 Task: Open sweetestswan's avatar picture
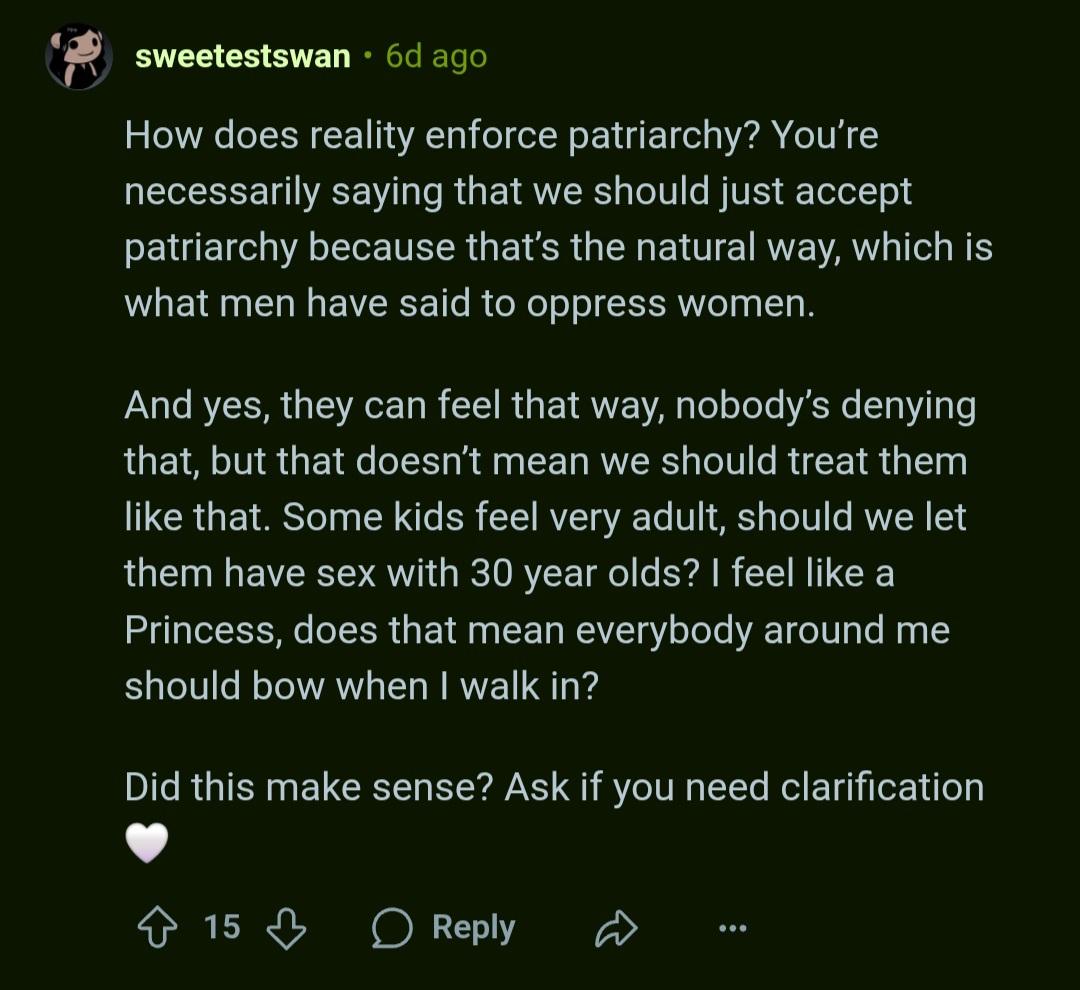(x=79, y=56)
